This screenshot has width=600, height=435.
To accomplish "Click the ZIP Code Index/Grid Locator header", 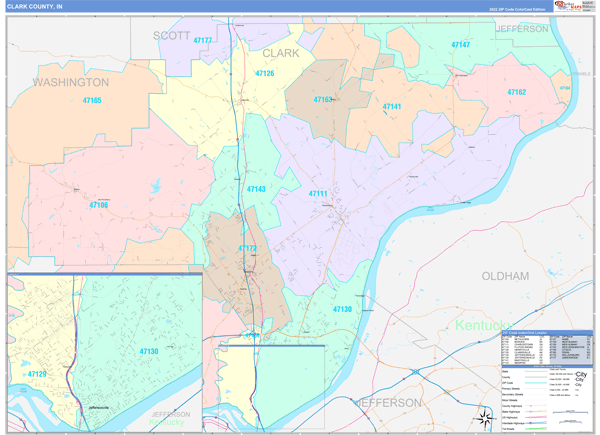I will coord(525,333).
